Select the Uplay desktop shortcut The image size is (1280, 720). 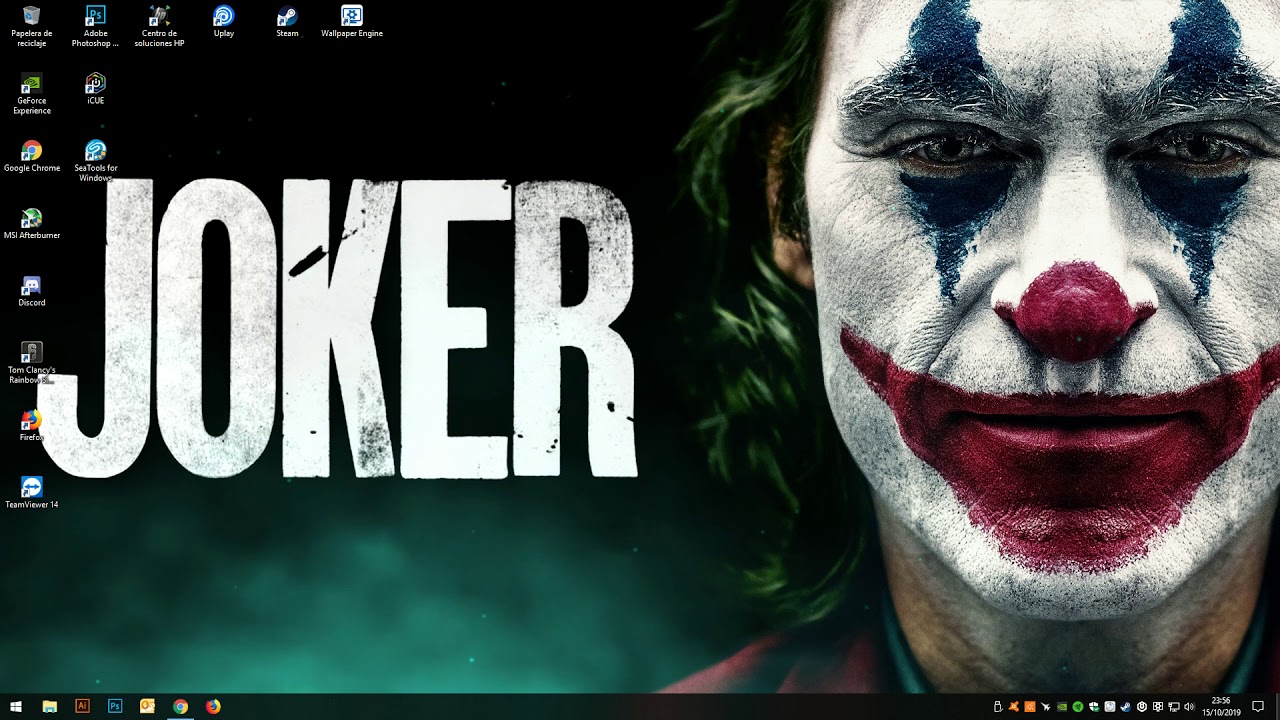[x=224, y=22]
